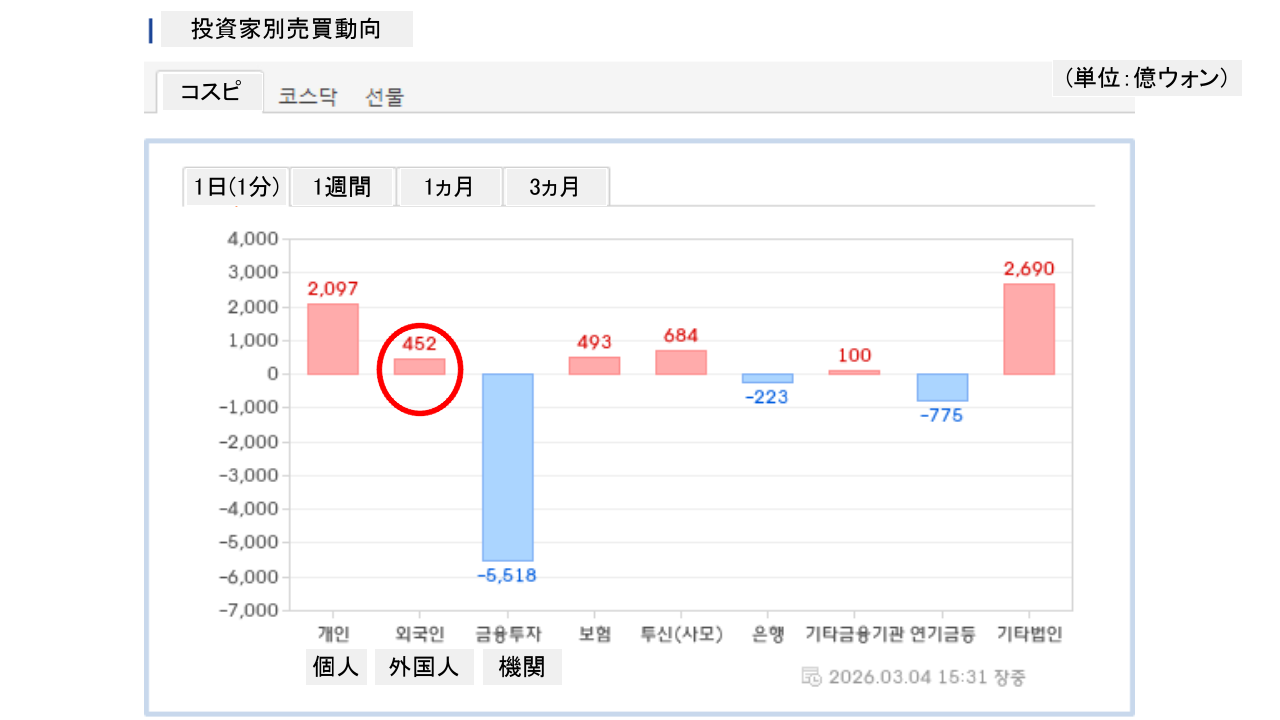The height and width of the screenshot is (720, 1280).
Task: Select the 기타금융기관 bar showing 100
Action: tap(854, 372)
